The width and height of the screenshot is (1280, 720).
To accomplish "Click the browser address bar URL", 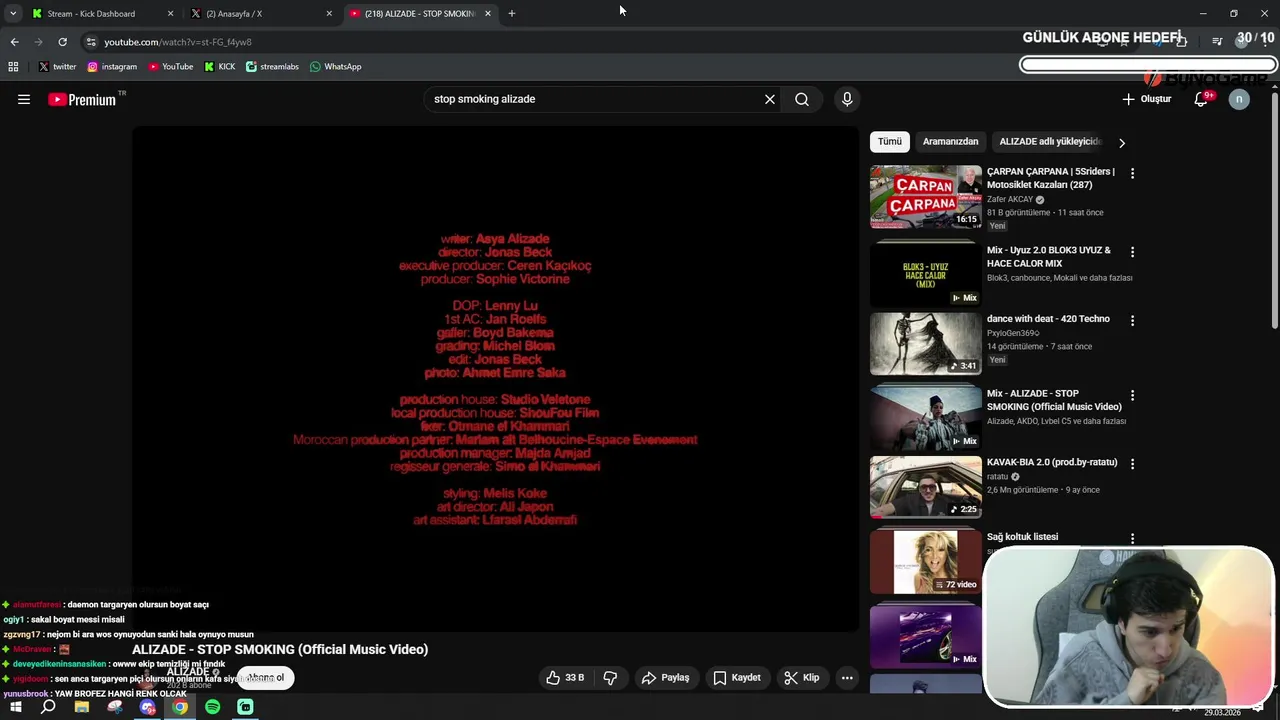I will 178,42.
